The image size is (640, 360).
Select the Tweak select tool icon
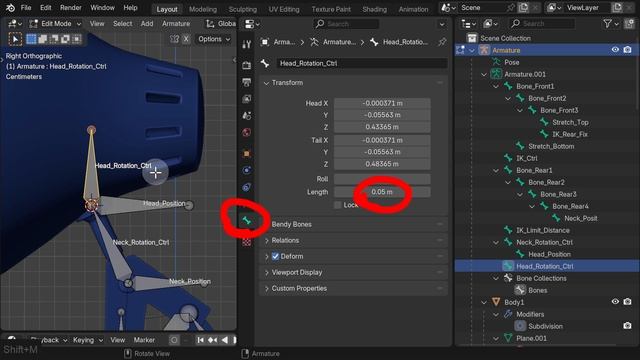[16, 39]
